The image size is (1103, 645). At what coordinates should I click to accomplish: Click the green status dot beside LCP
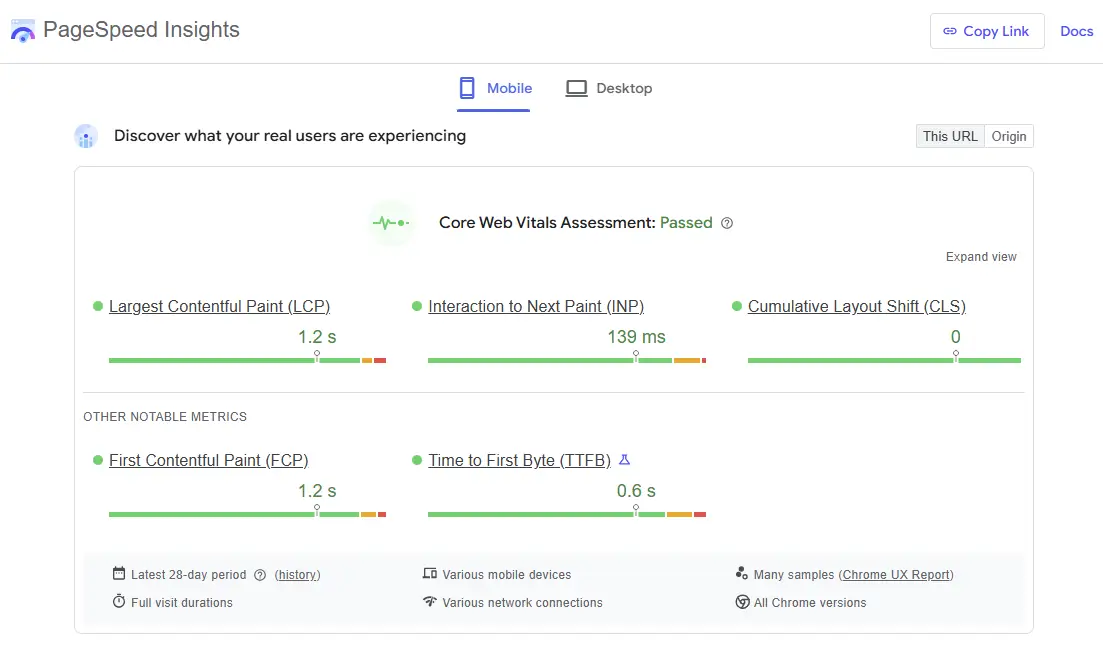(98, 306)
